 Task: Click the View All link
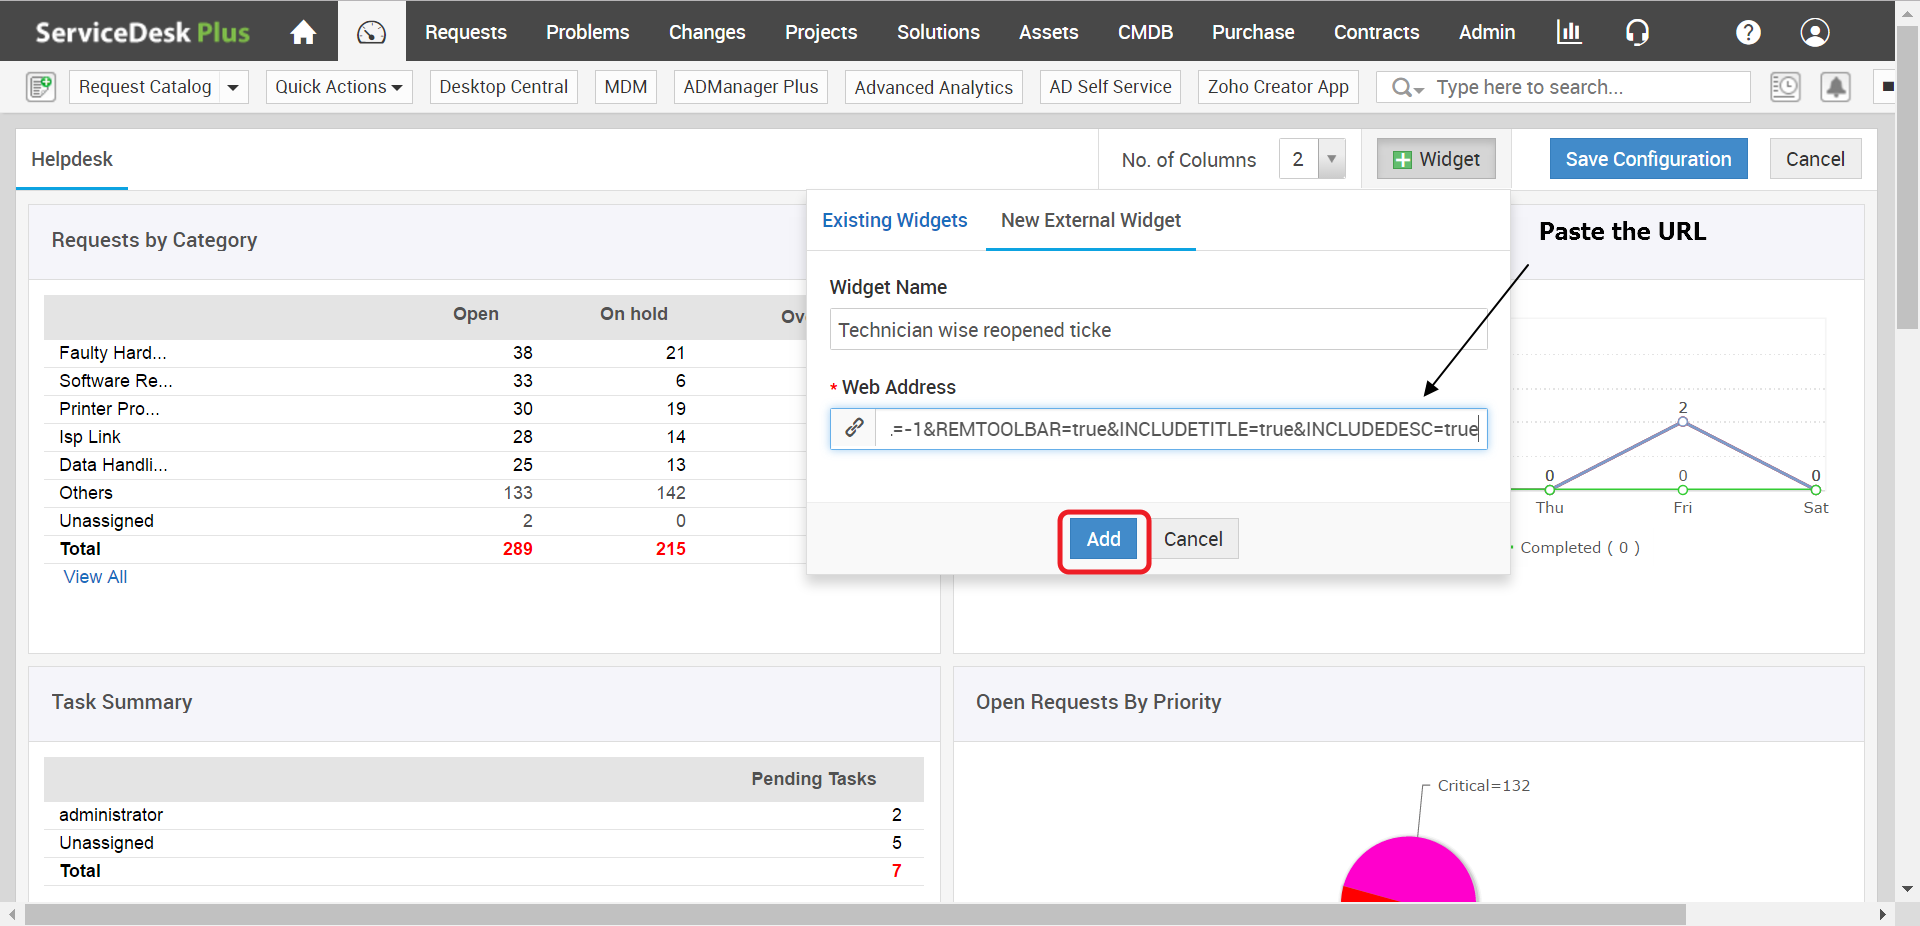95,577
